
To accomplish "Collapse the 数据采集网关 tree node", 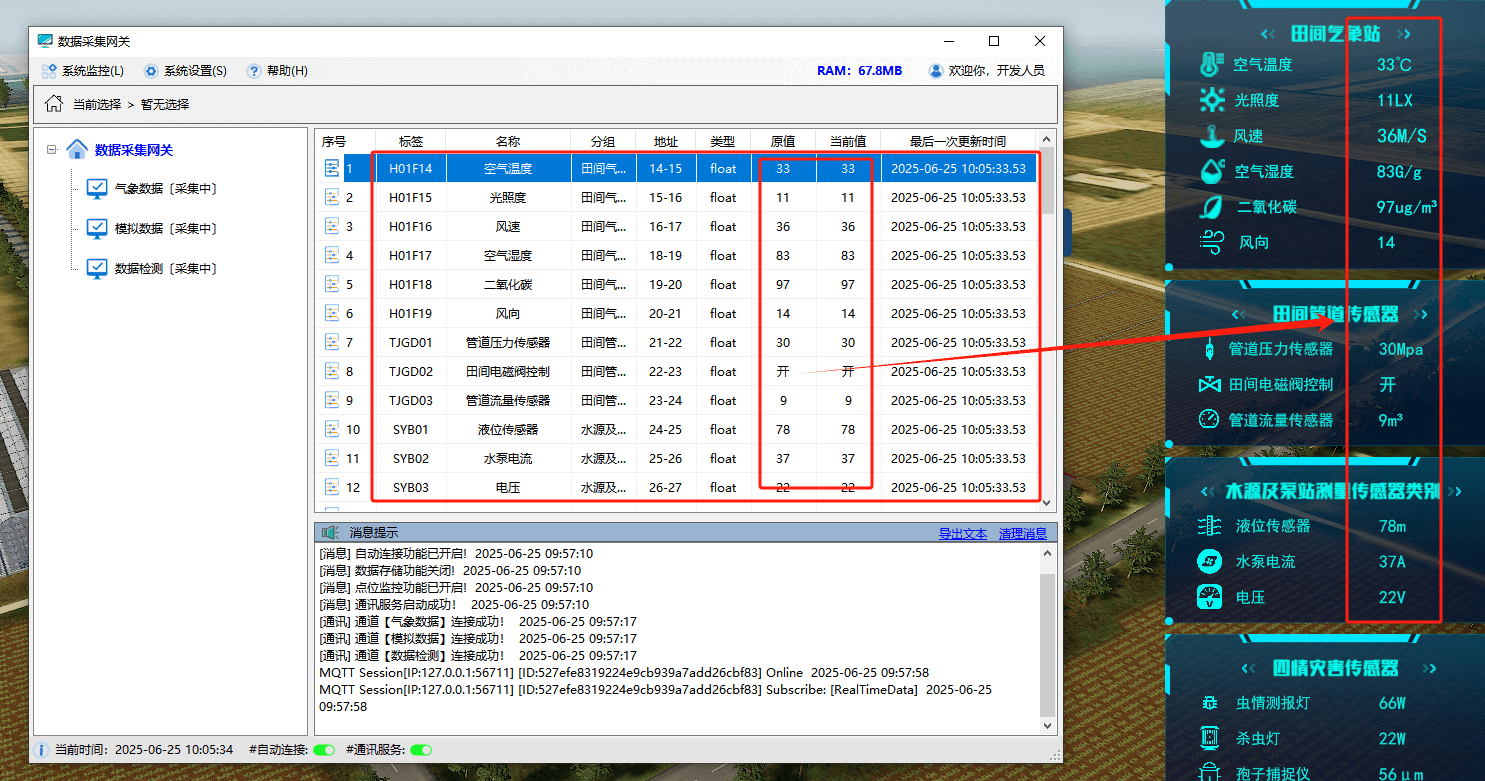I will coord(51,150).
